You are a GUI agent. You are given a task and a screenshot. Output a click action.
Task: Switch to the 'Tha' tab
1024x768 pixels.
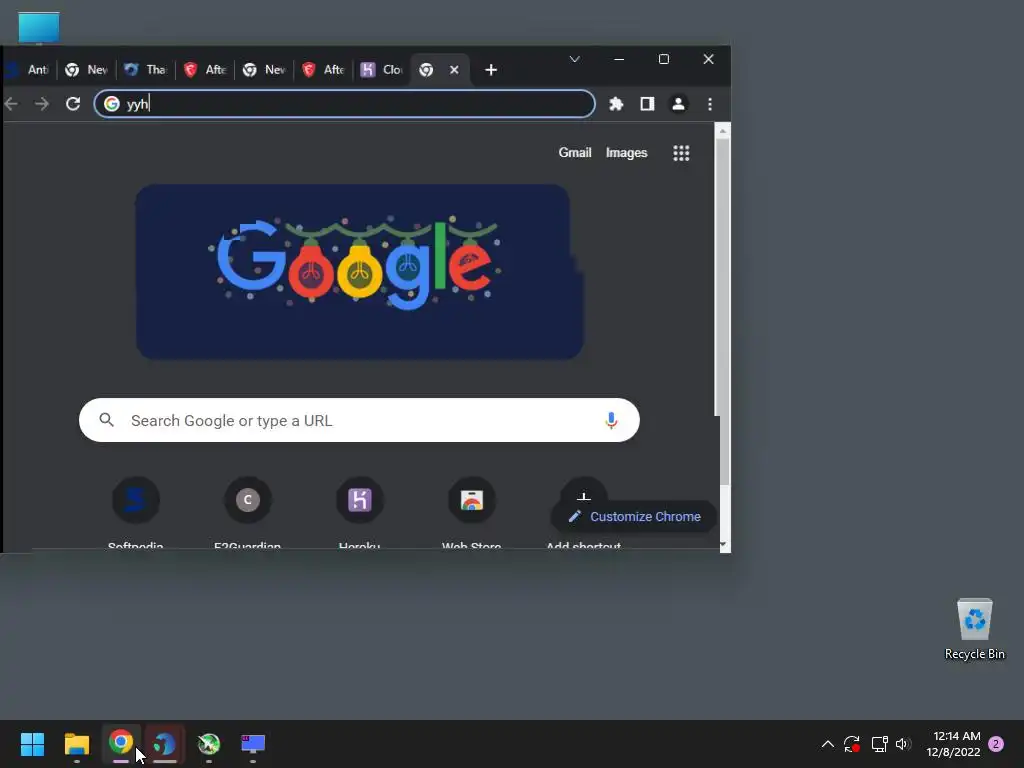(146, 70)
